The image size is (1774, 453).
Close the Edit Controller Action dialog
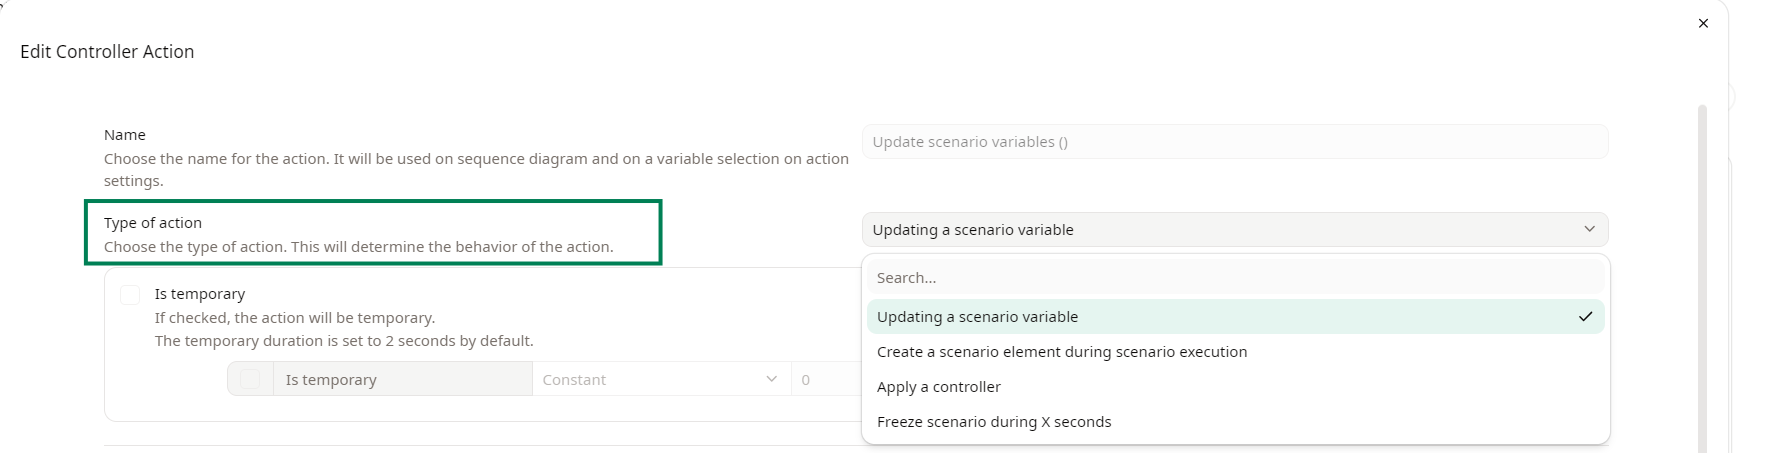pyautogui.click(x=1703, y=23)
